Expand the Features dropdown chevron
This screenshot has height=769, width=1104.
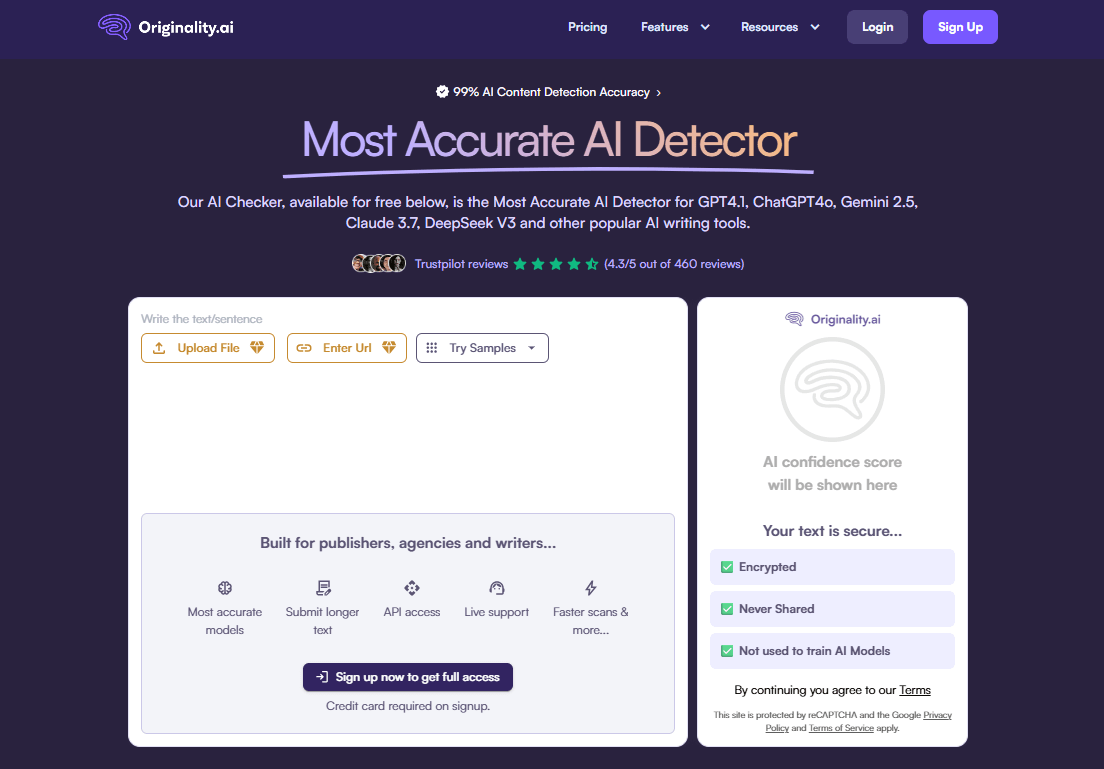click(x=705, y=27)
